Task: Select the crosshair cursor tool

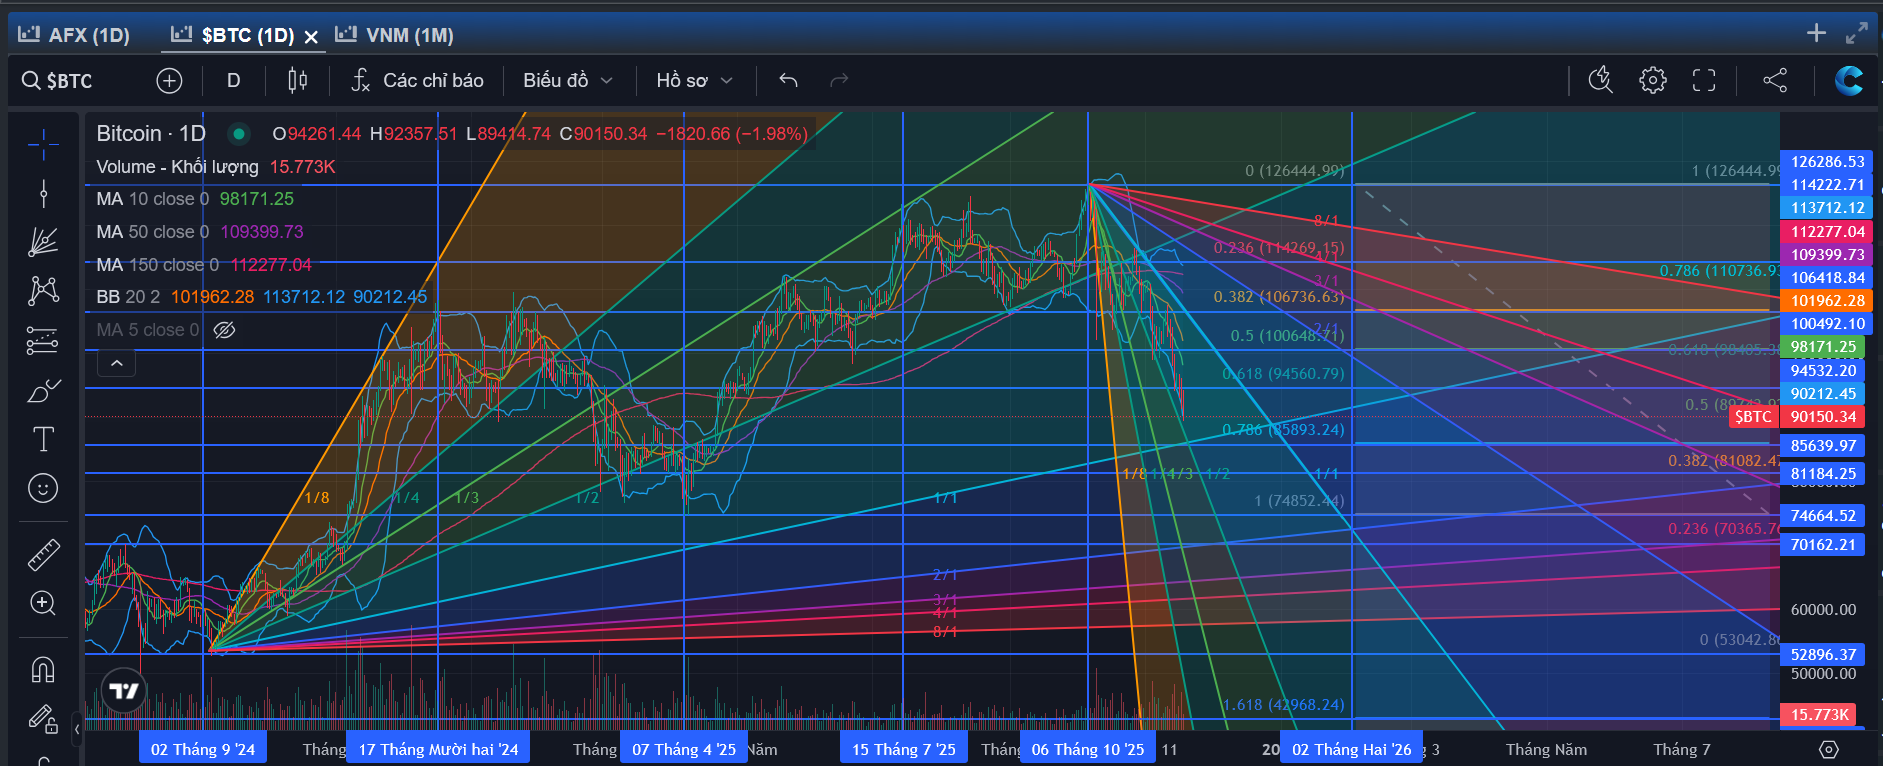Action: 43,145
